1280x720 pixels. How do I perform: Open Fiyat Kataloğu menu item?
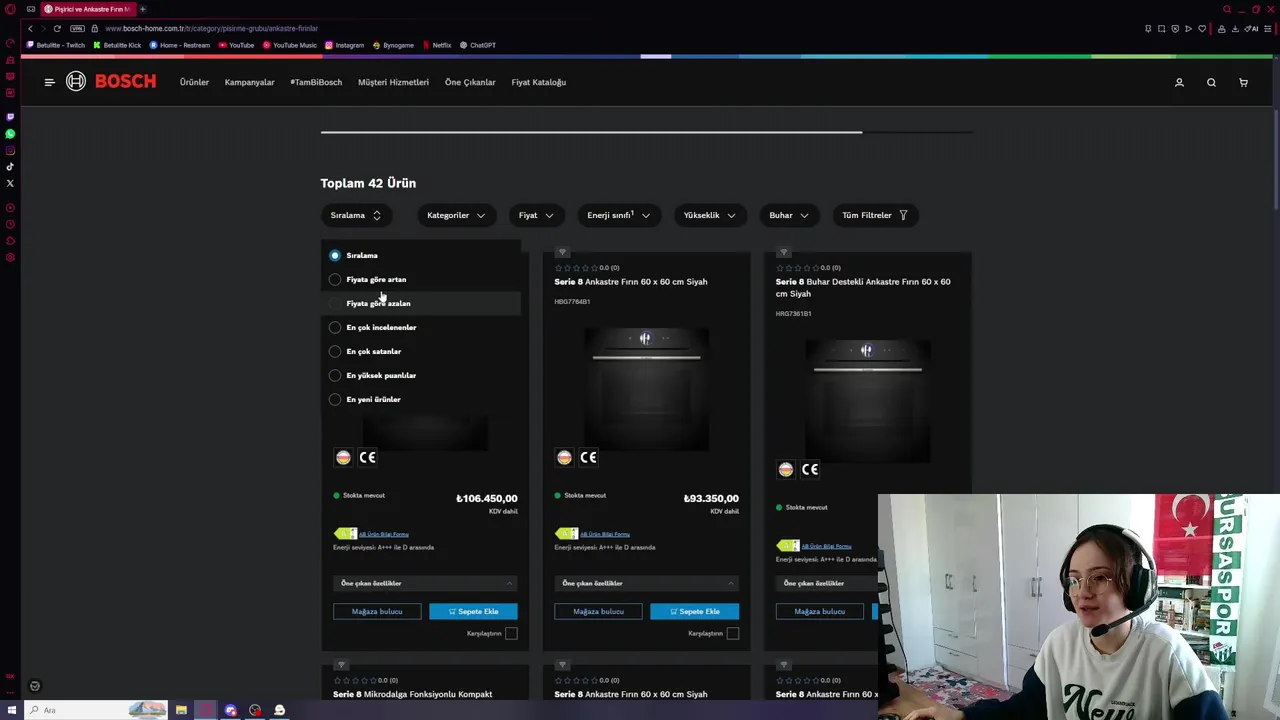click(x=538, y=82)
